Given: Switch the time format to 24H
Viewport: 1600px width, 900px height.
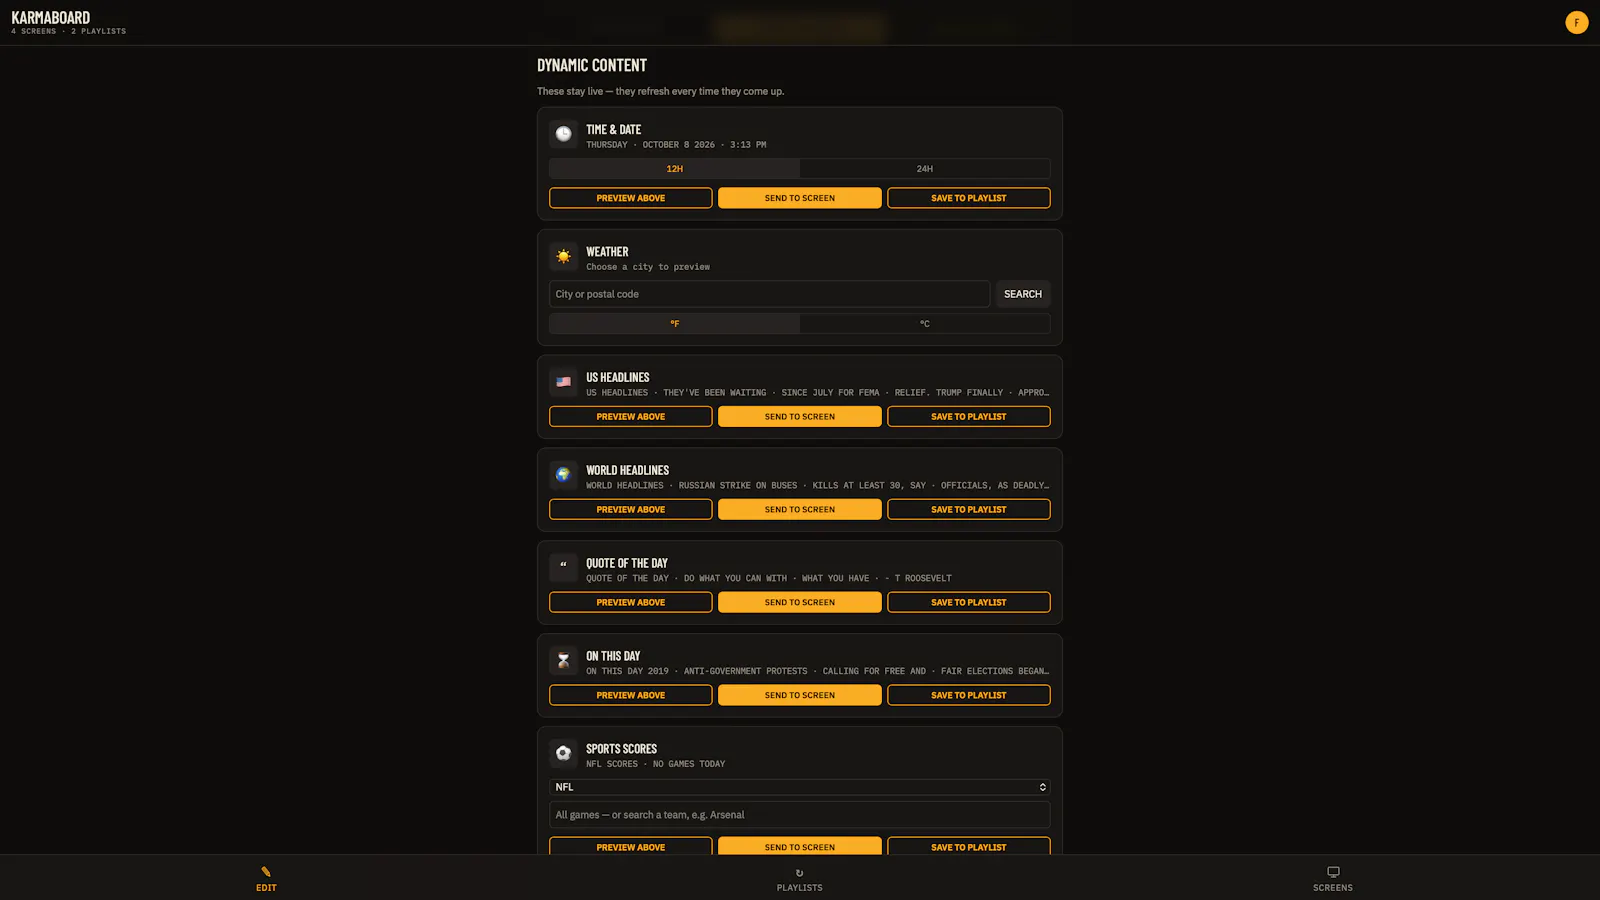Looking at the screenshot, I should (925, 169).
